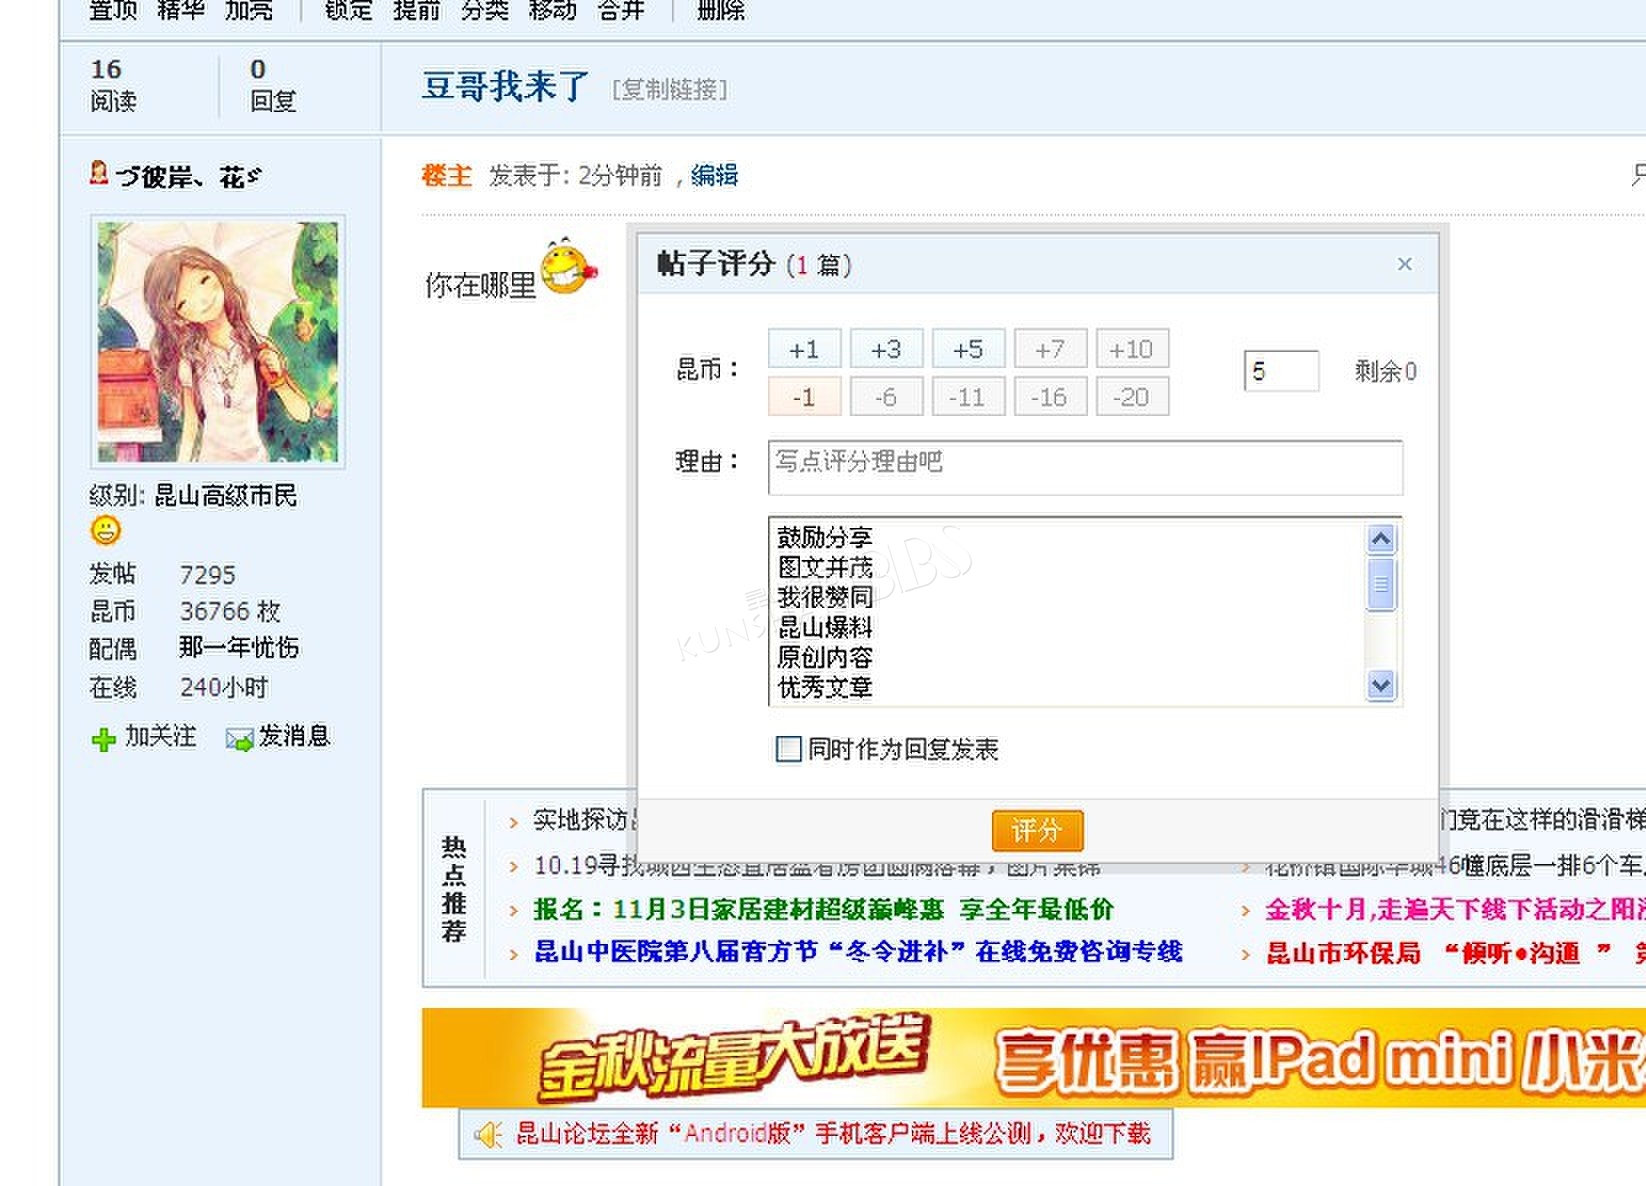This screenshot has height=1186, width=1646.
Task: Click the green plus follow icon
Action: tap(103, 739)
